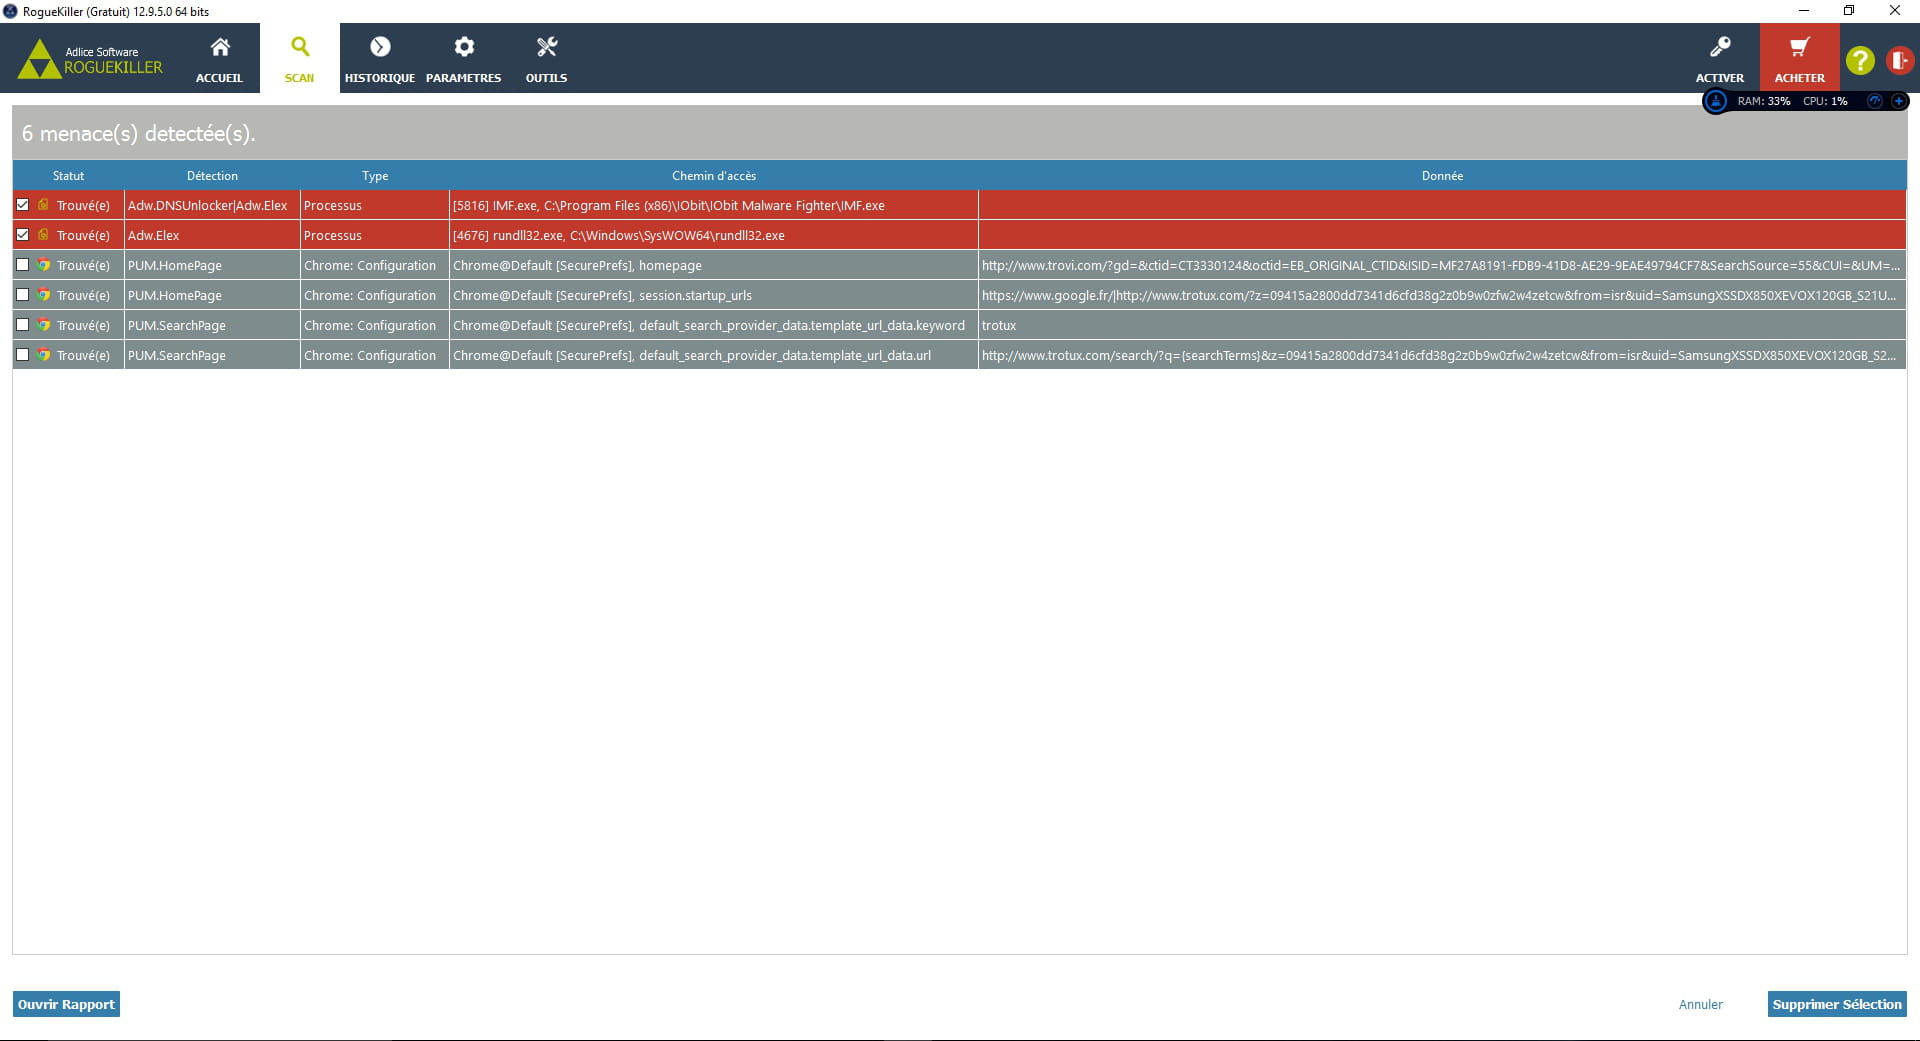The height and width of the screenshot is (1041, 1920).
Task: Check the session.startup_urls detection checkbox
Action: tap(22, 295)
